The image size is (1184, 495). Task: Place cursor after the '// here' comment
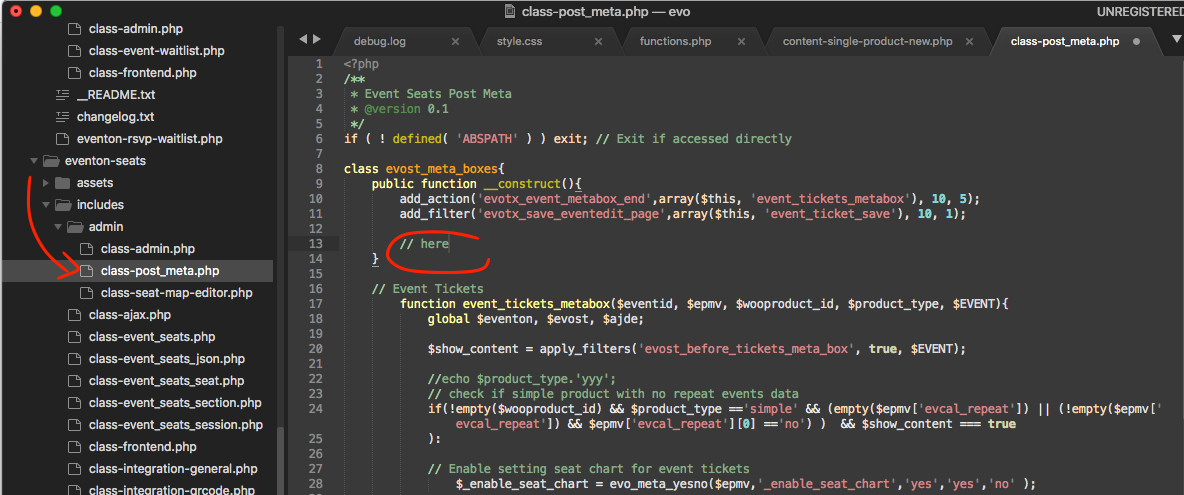[450, 243]
